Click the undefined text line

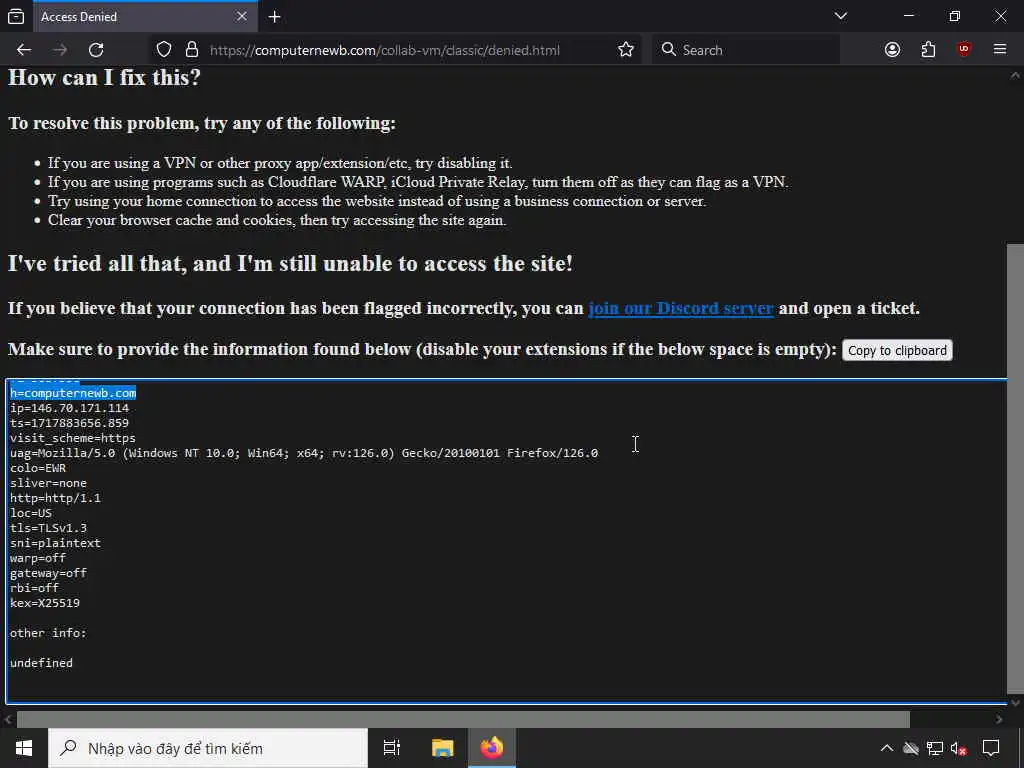(x=41, y=663)
